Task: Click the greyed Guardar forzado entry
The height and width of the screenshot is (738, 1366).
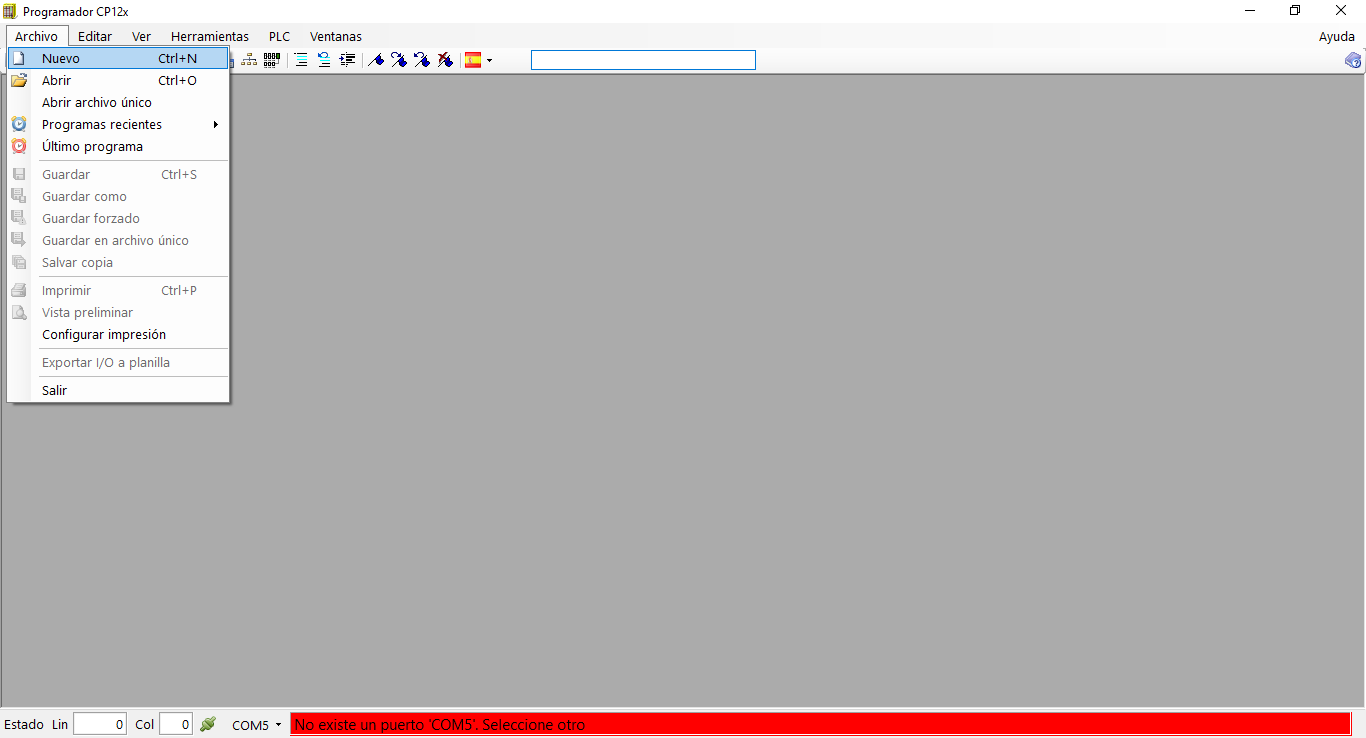Action: 119,219
